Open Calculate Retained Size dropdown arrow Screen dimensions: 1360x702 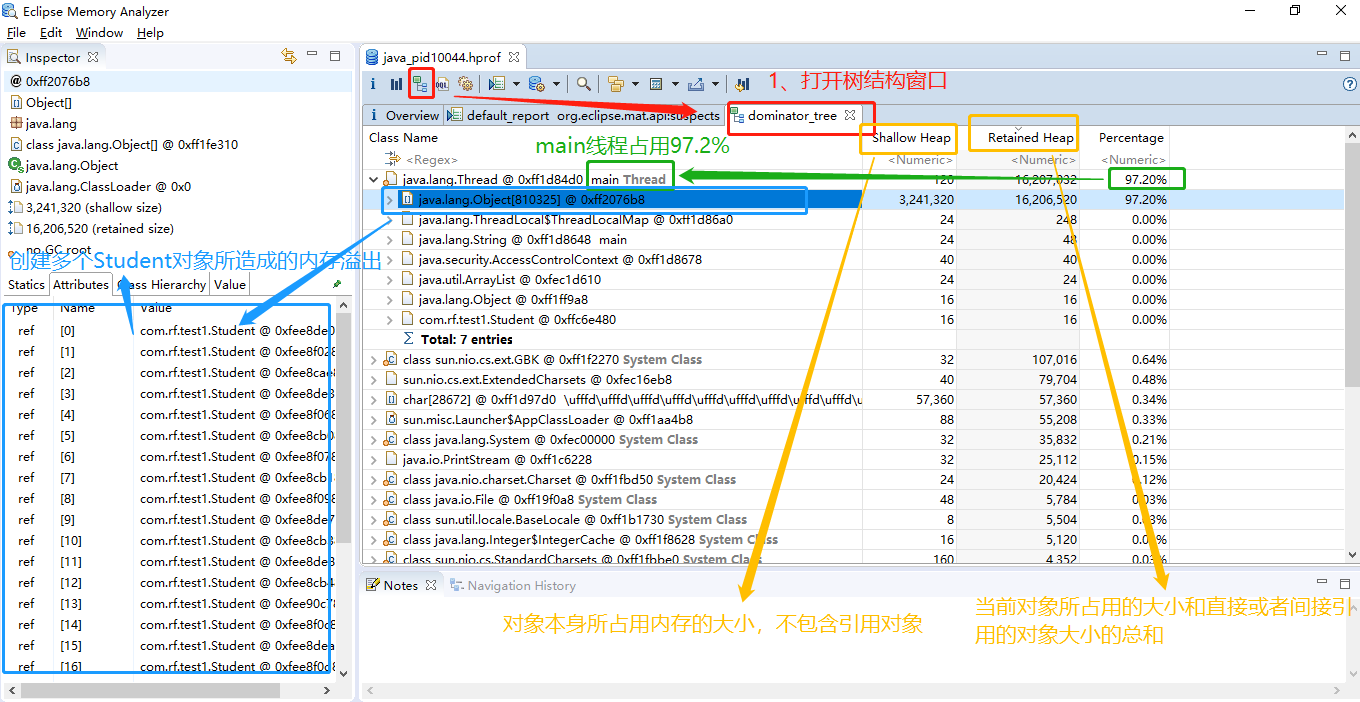click(675, 84)
